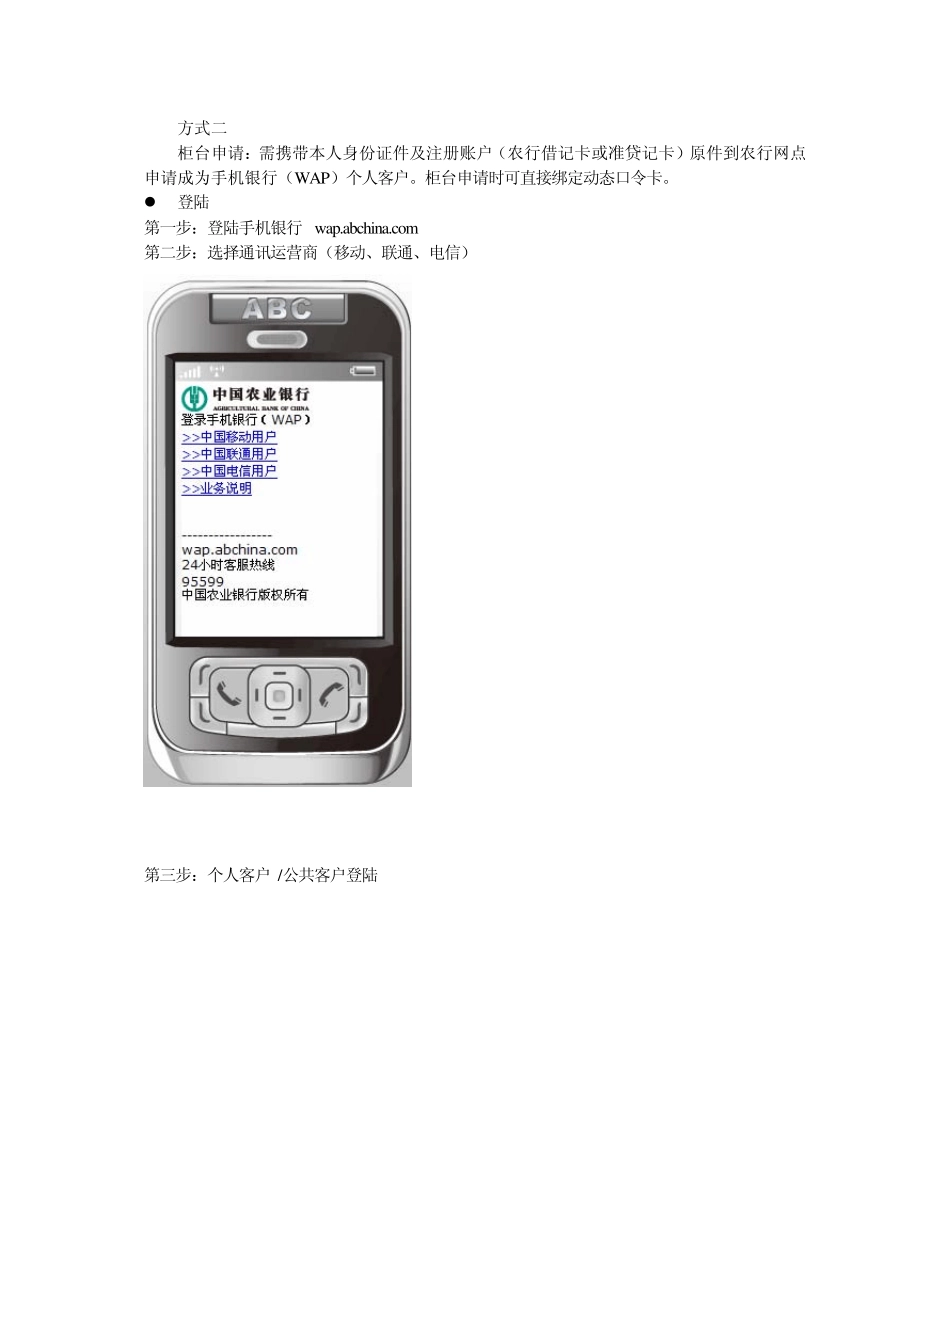Click the 95599 hotline number

pyautogui.click(x=203, y=581)
